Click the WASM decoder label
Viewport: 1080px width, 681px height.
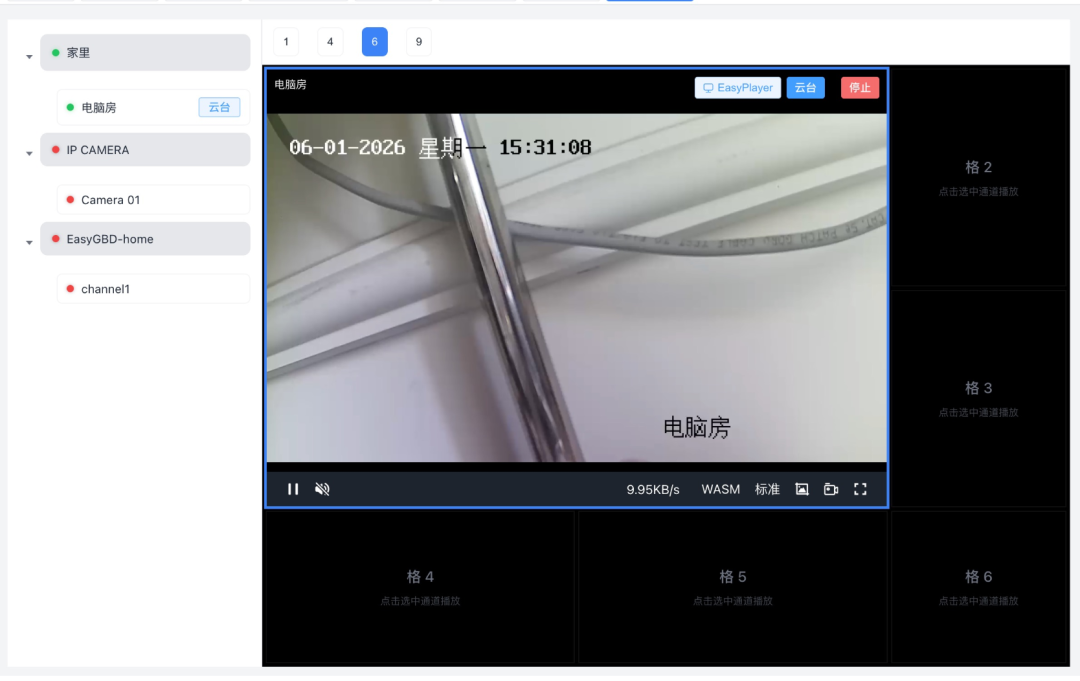click(720, 489)
